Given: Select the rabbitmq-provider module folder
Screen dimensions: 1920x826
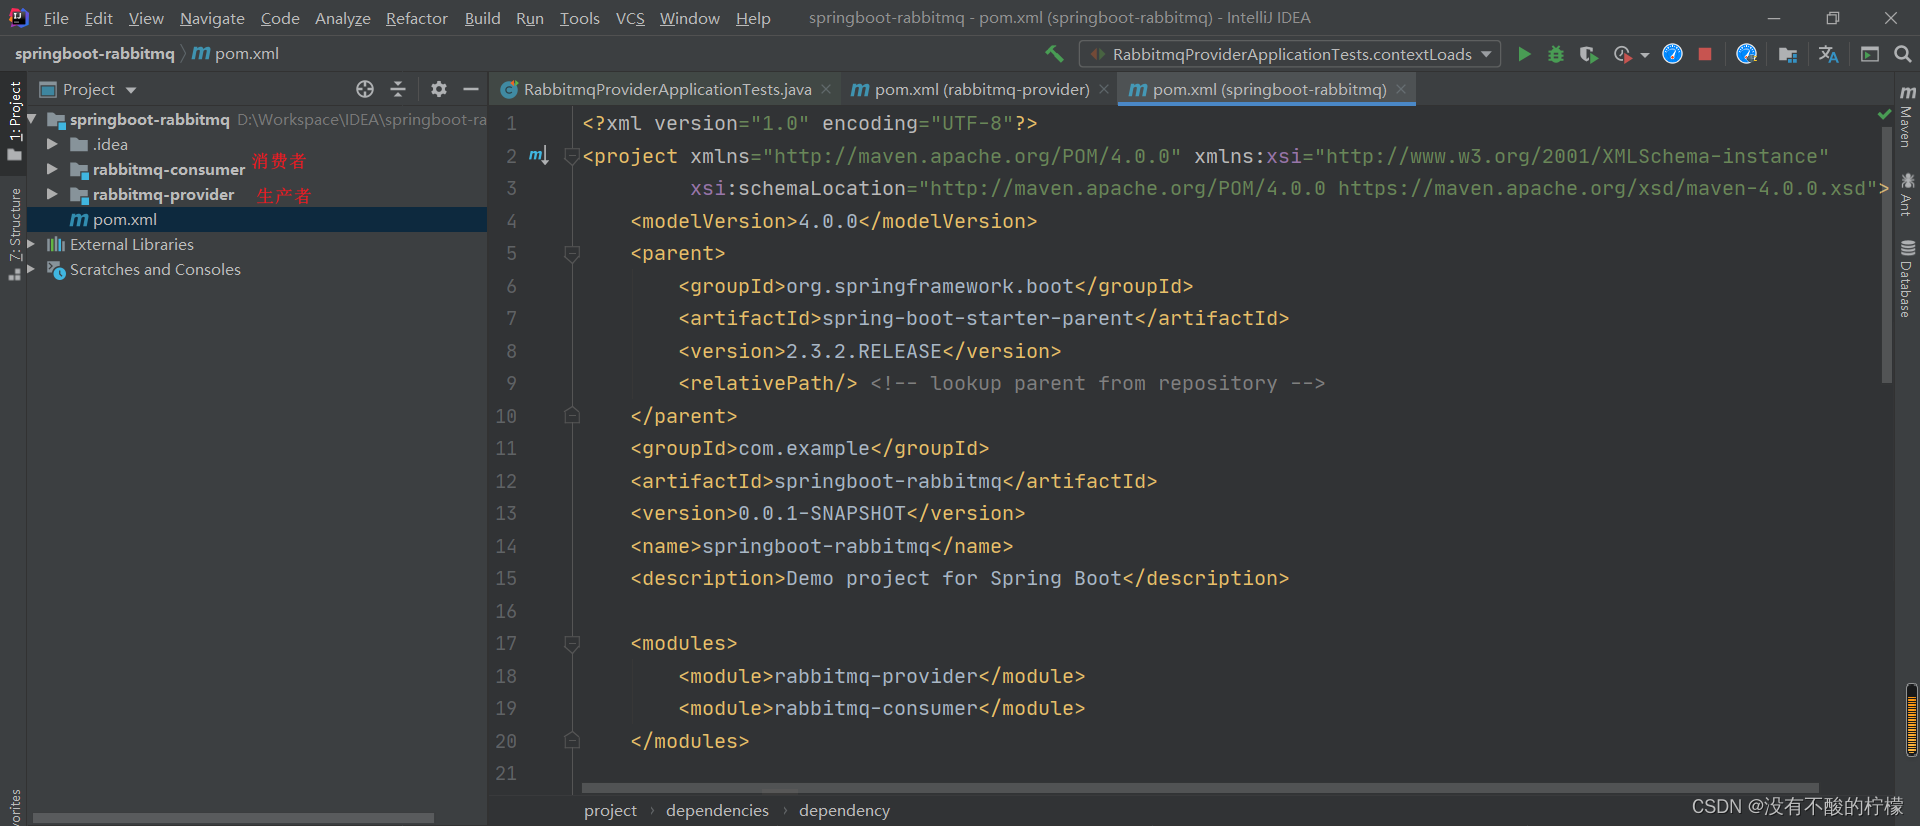Looking at the screenshot, I should click(x=163, y=194).
